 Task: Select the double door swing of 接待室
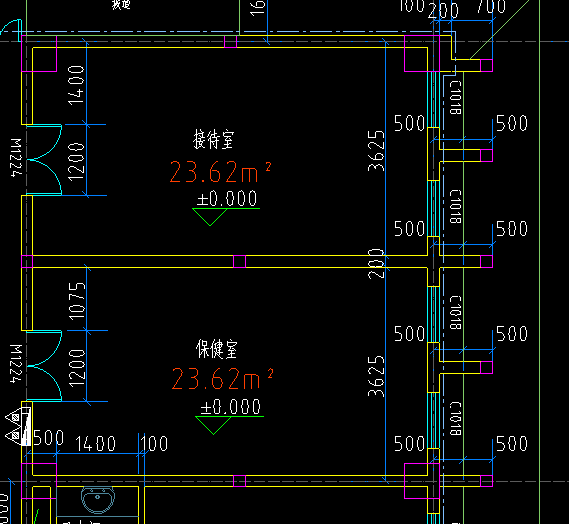(44, 160)
